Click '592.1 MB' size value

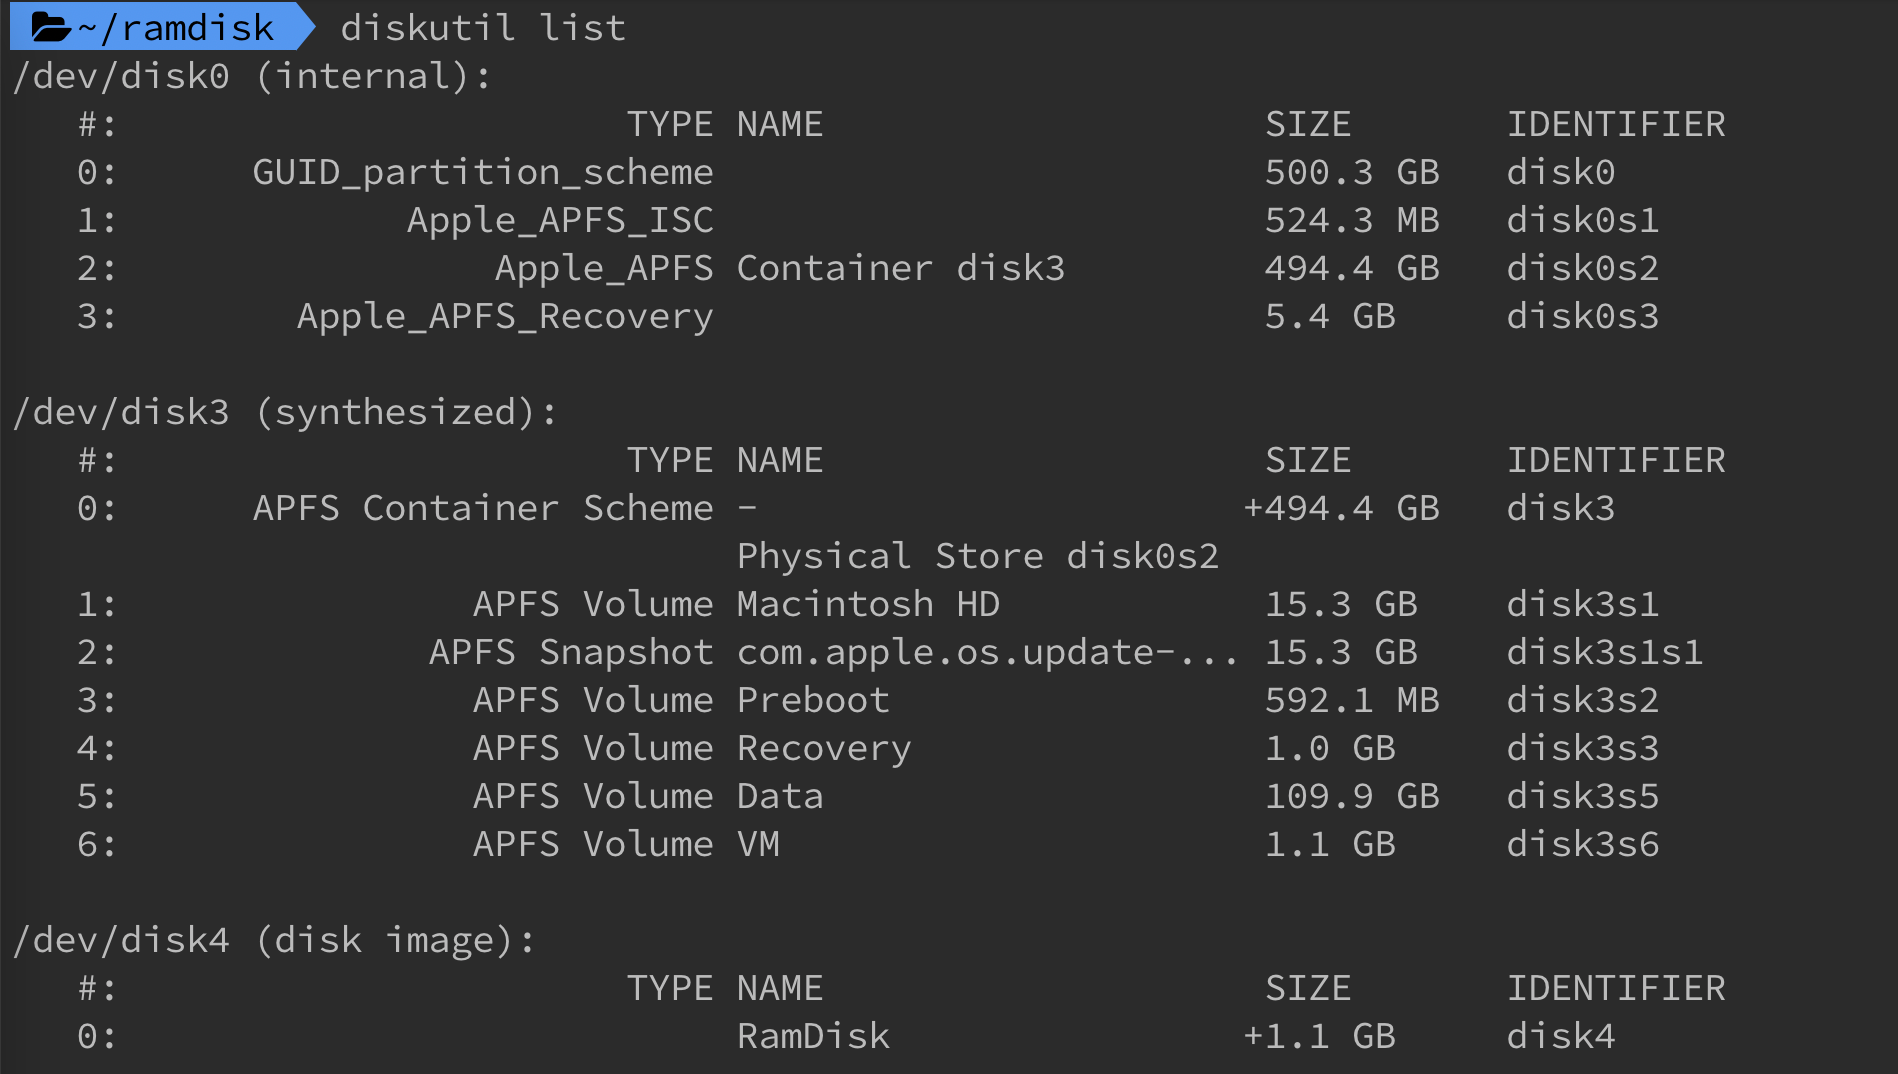[x=1352, y=700]
